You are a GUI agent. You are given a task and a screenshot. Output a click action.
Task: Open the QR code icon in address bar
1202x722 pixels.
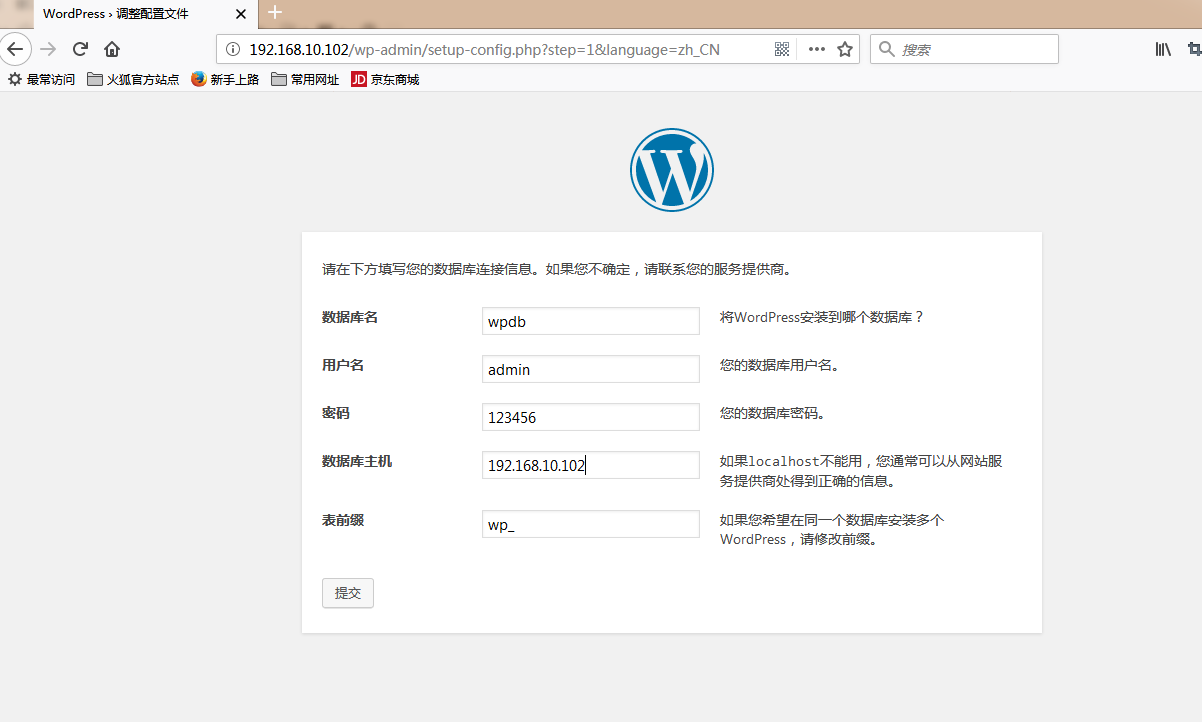[x=782, y=49]
